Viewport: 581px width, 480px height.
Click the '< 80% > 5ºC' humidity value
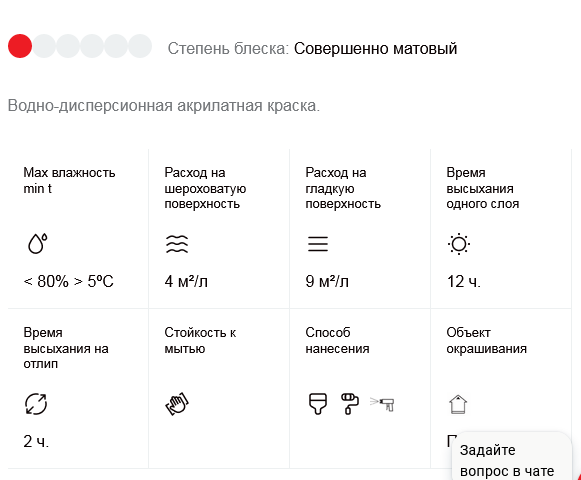click(x=68, y=282)
